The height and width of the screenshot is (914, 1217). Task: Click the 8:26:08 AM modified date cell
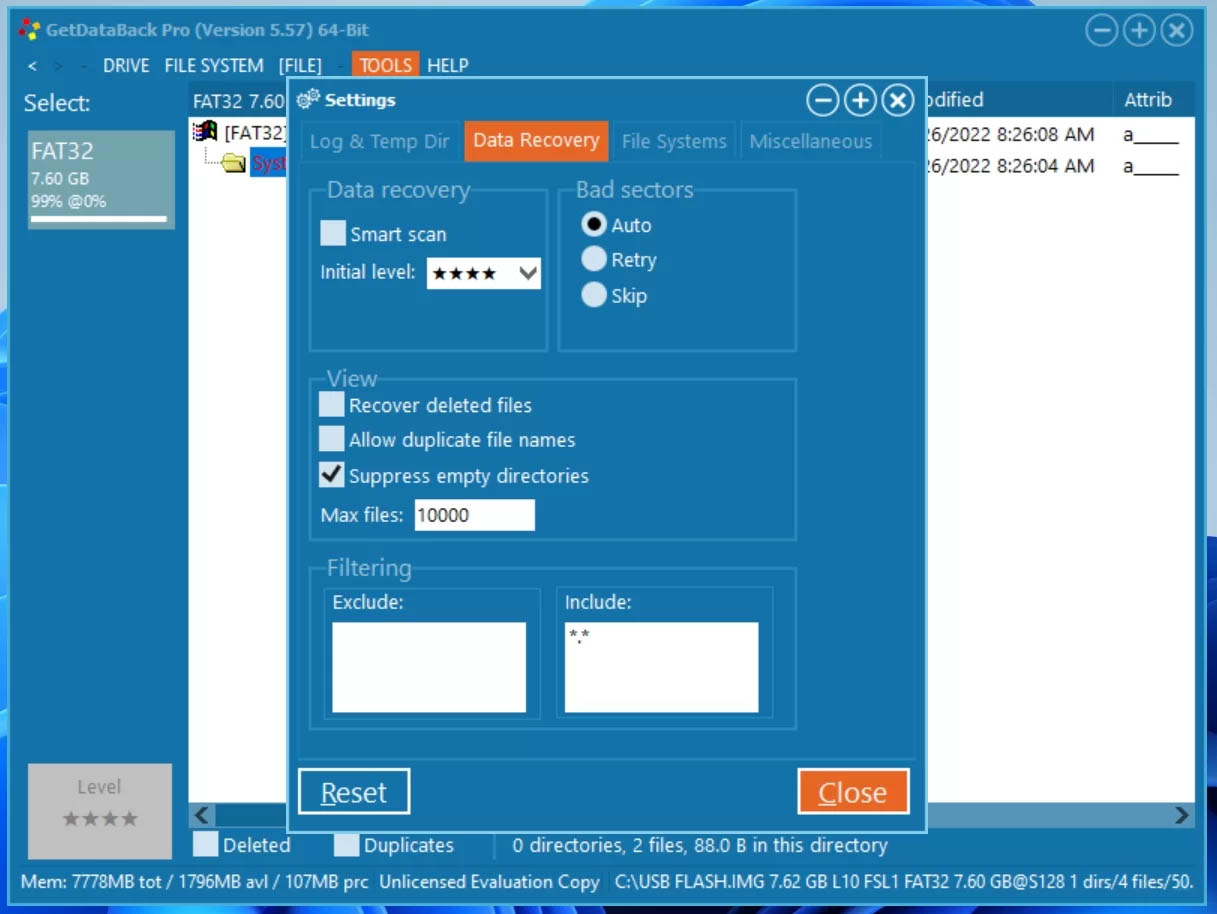coord(1011,134)
